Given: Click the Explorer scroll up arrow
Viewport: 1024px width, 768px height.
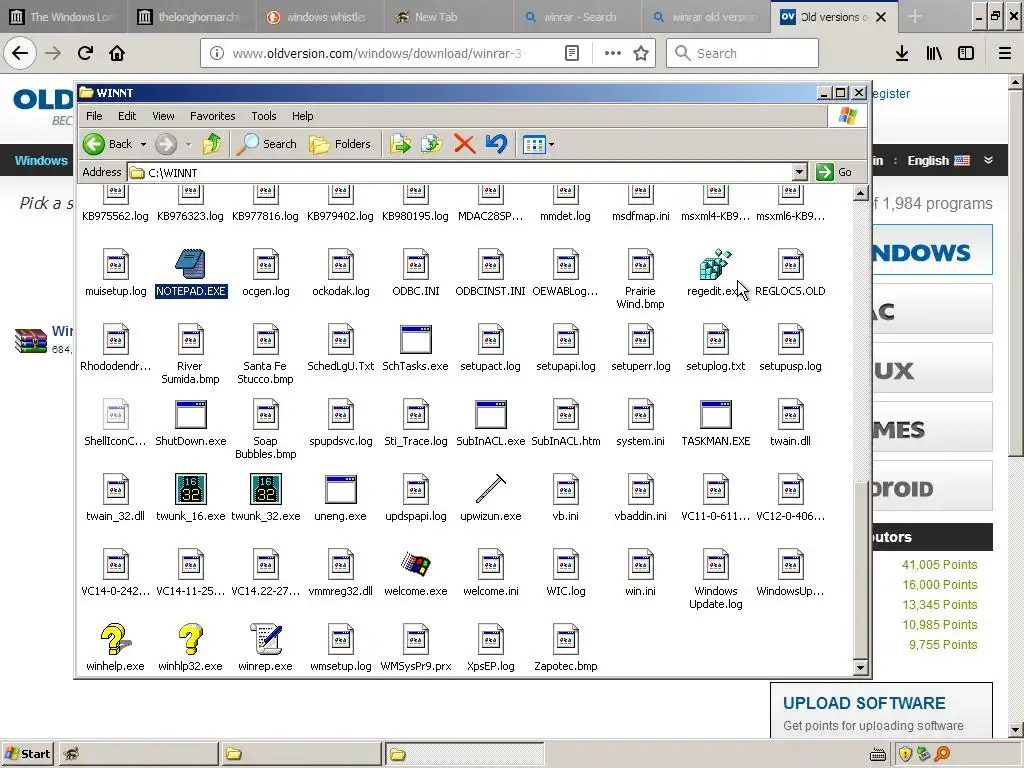Looking at the screenshot, I should (860, 193).
